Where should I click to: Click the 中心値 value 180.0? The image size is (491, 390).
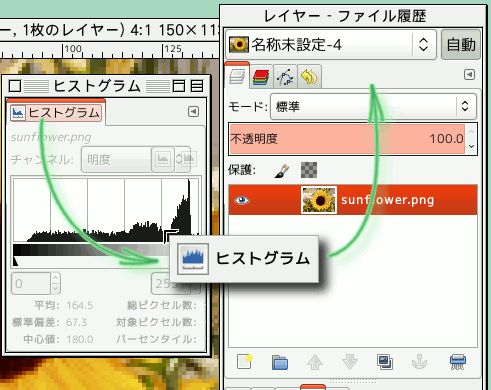(80, 339)
